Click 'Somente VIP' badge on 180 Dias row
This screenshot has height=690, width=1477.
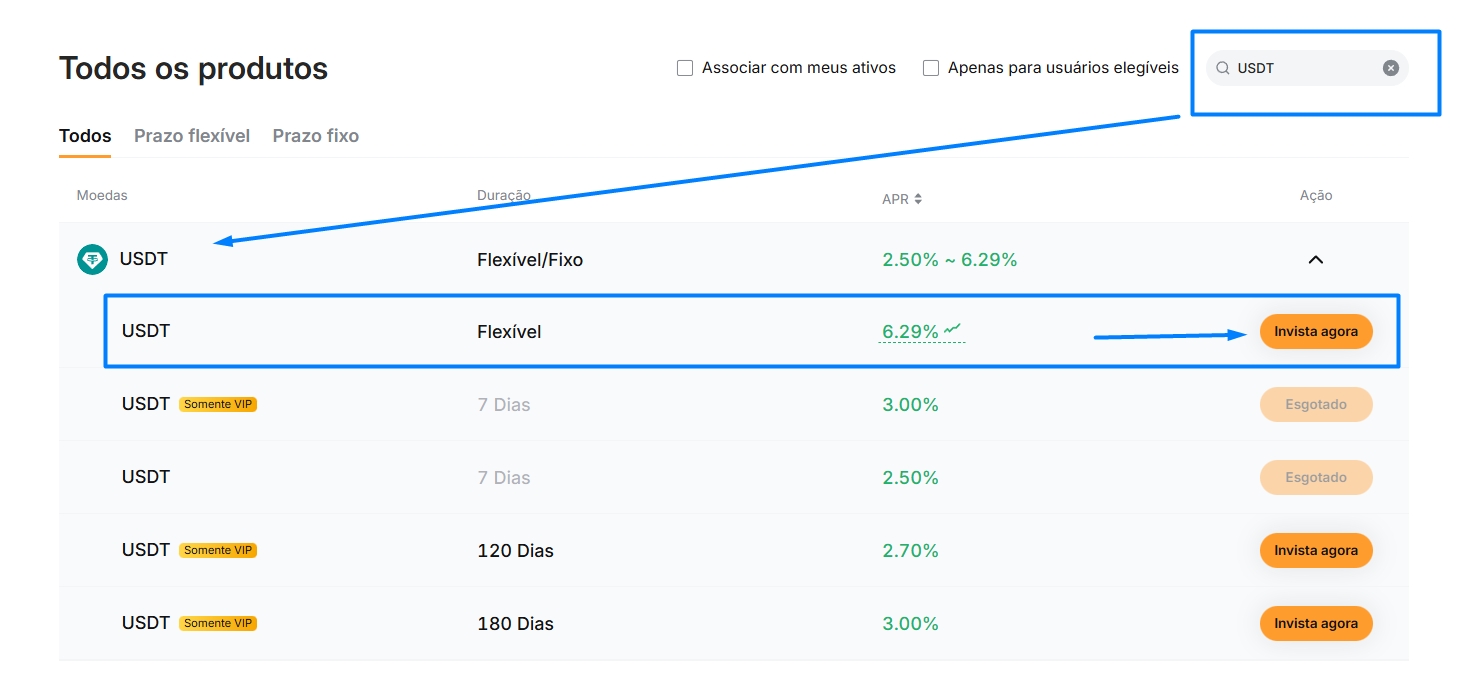pyautogui.click(x=218, y=624)
